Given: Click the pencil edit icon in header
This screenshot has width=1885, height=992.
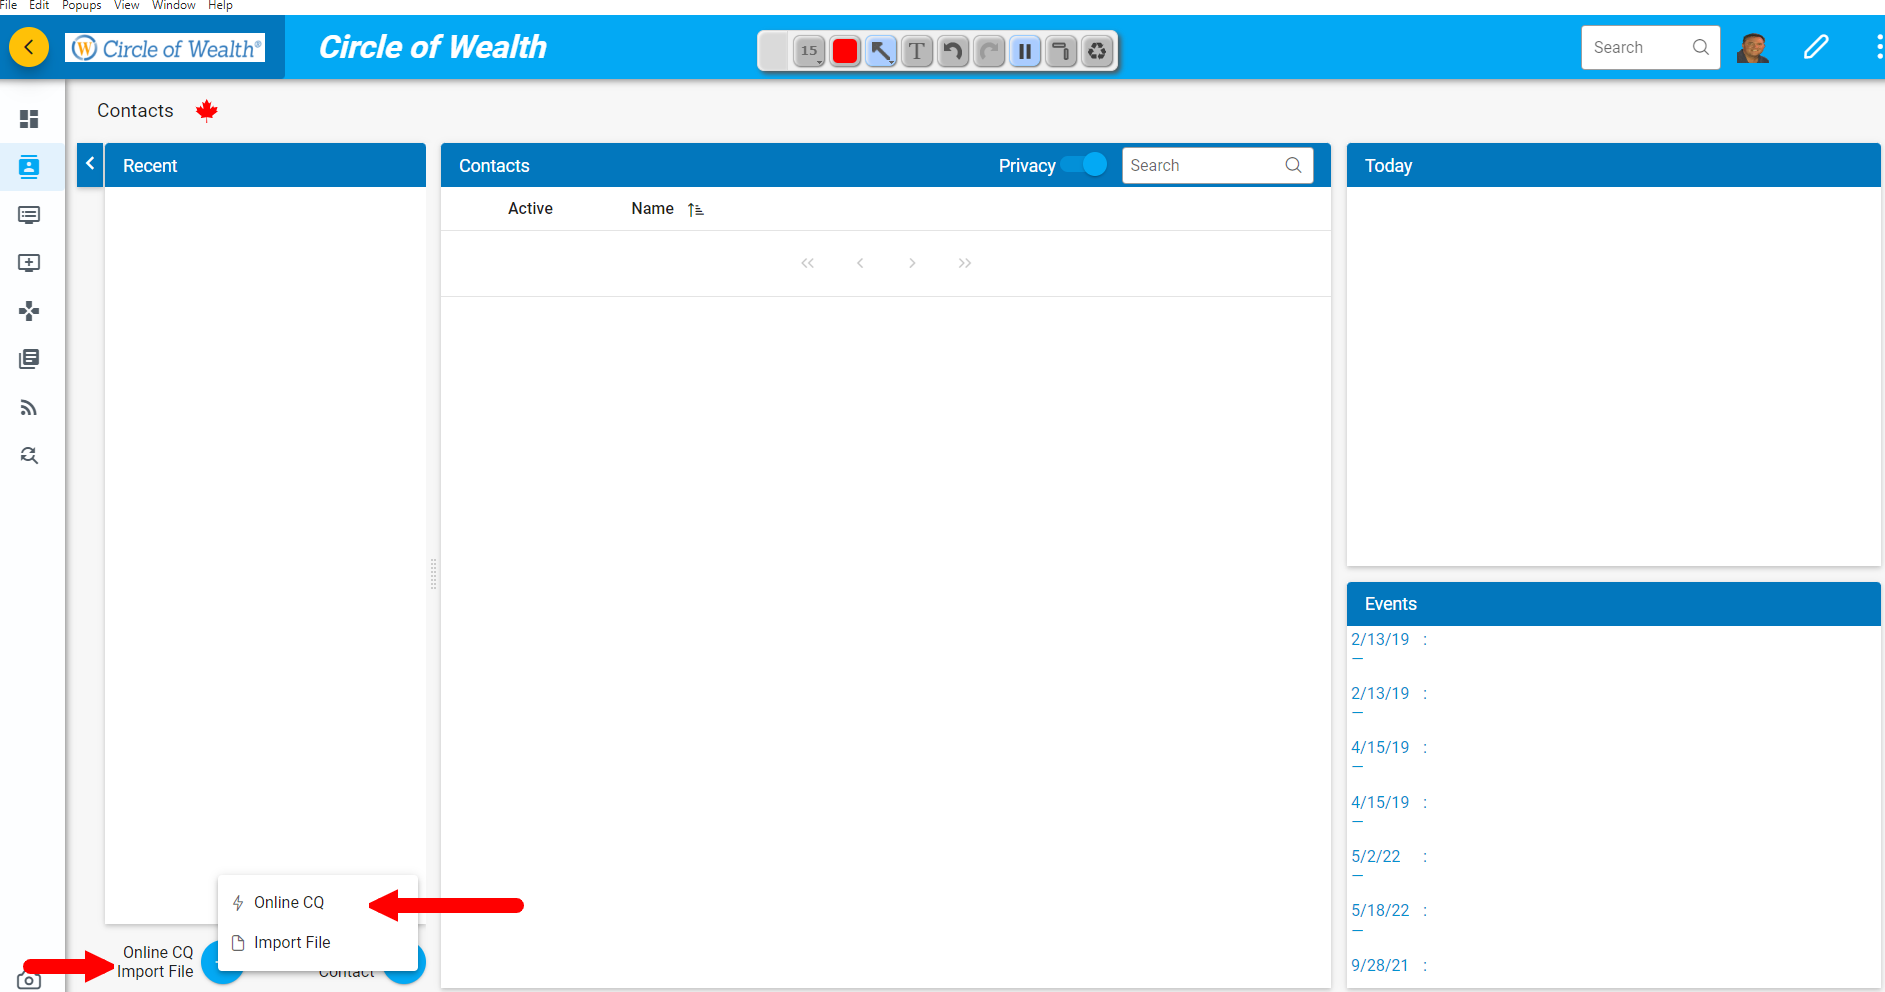Looking at the screenshot, I should click(x=1816, y=47).
